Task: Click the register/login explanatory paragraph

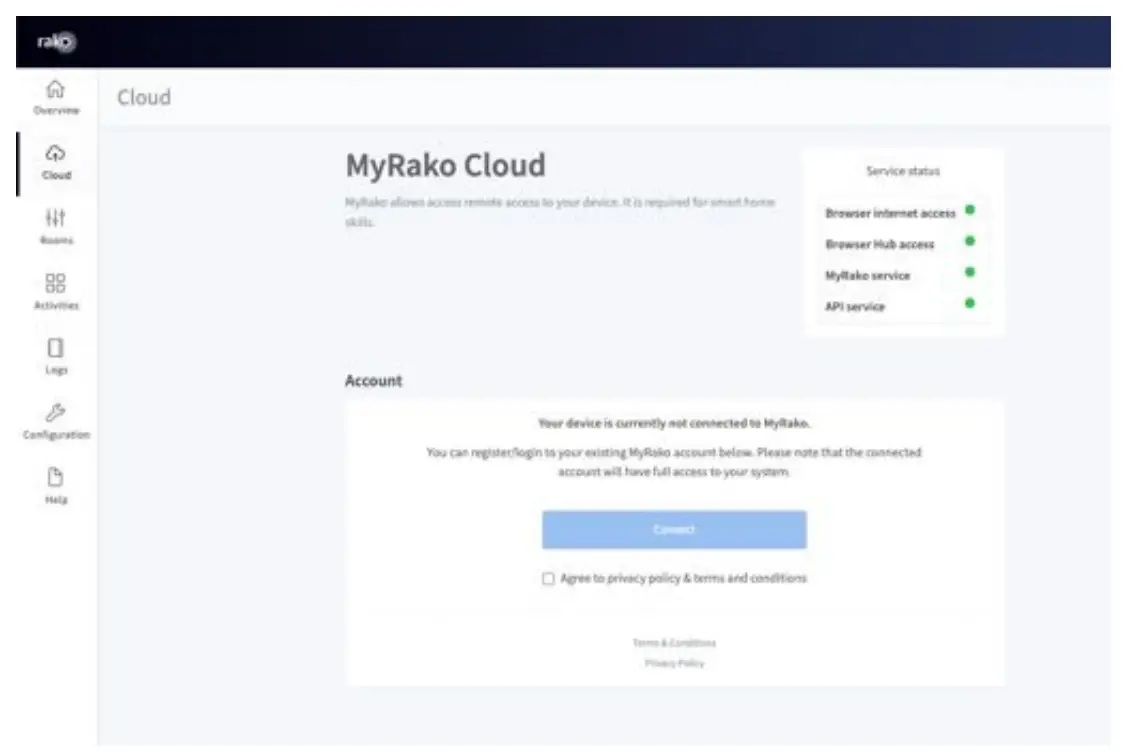Action: click(674, 462)
